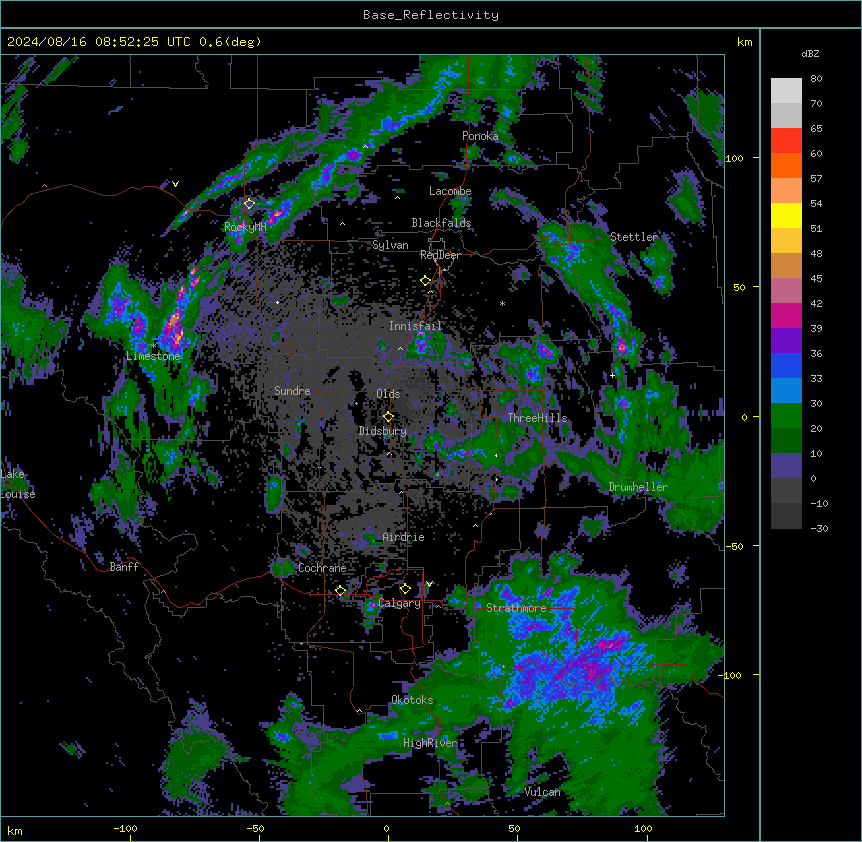Click the Olds city label
Image resolution: width=862 pixels, height=842 pixels.
pos(388,394)
